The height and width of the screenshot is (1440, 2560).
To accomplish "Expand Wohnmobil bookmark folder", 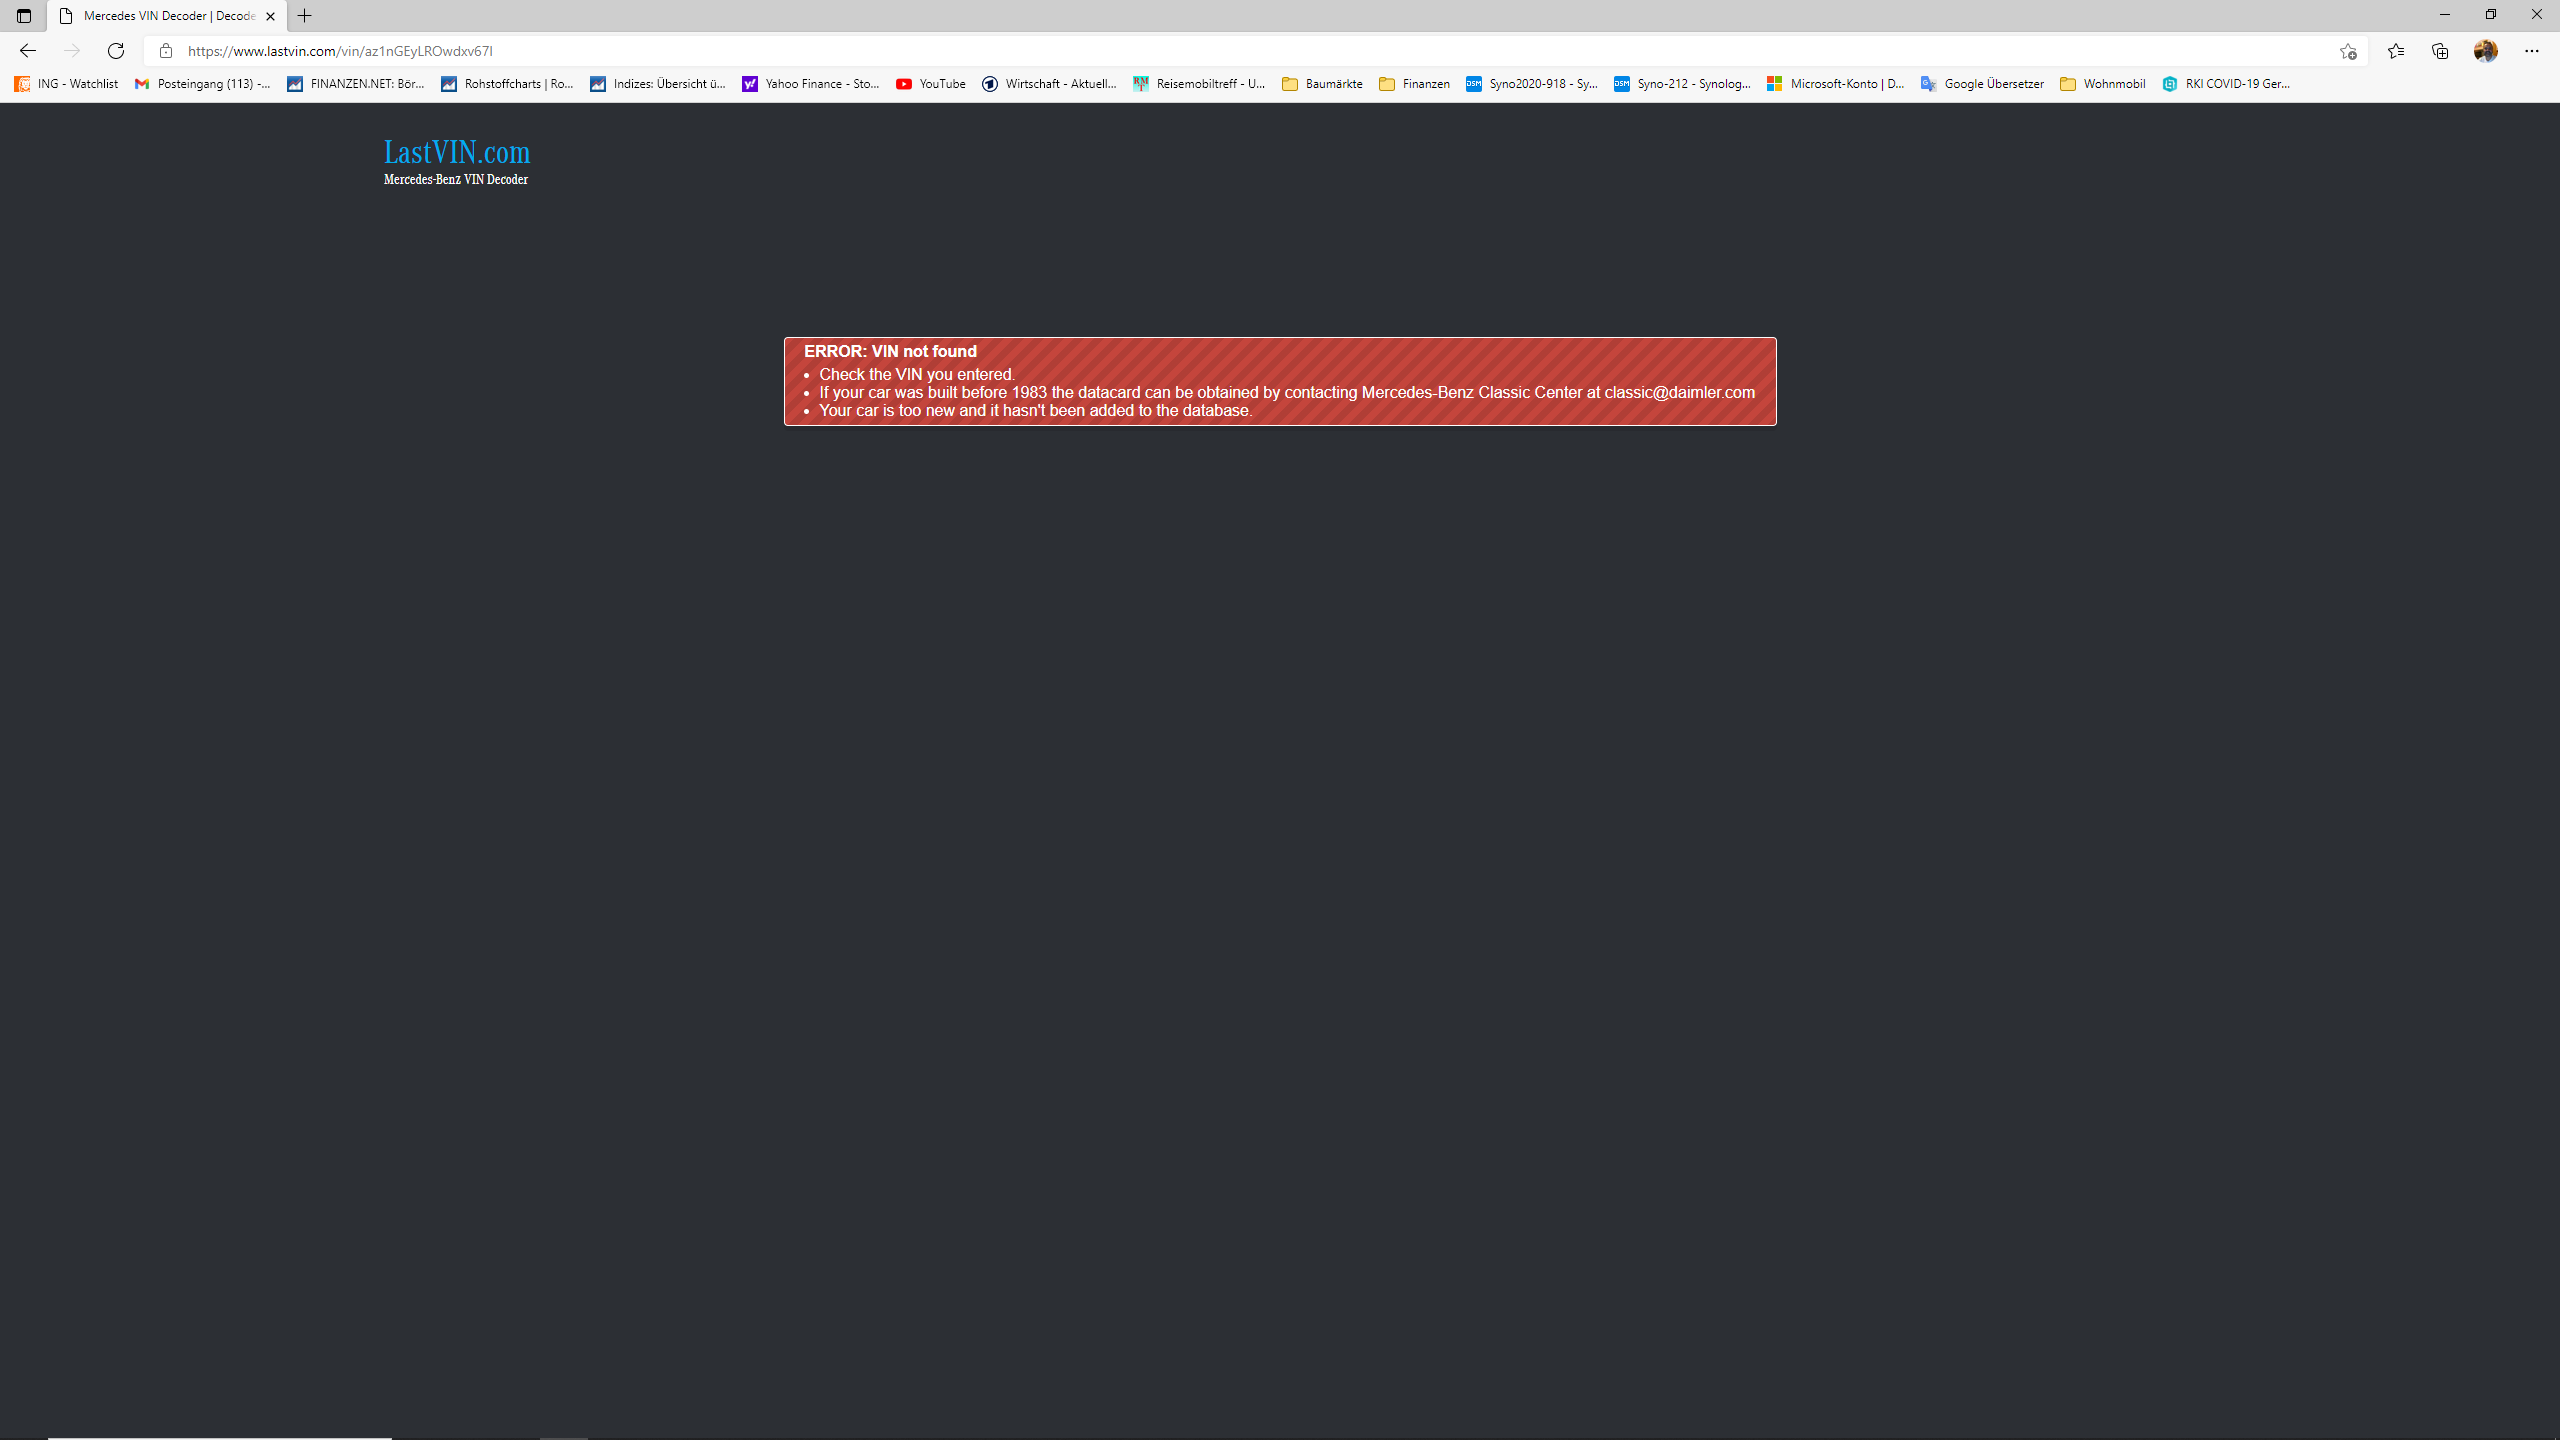I will 2103,84.
